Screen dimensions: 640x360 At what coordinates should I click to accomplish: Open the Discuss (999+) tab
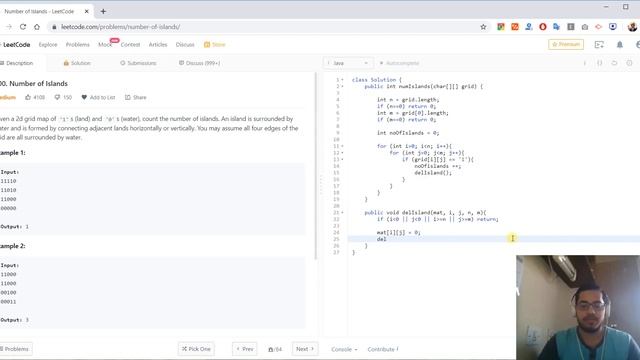point(200,63)
